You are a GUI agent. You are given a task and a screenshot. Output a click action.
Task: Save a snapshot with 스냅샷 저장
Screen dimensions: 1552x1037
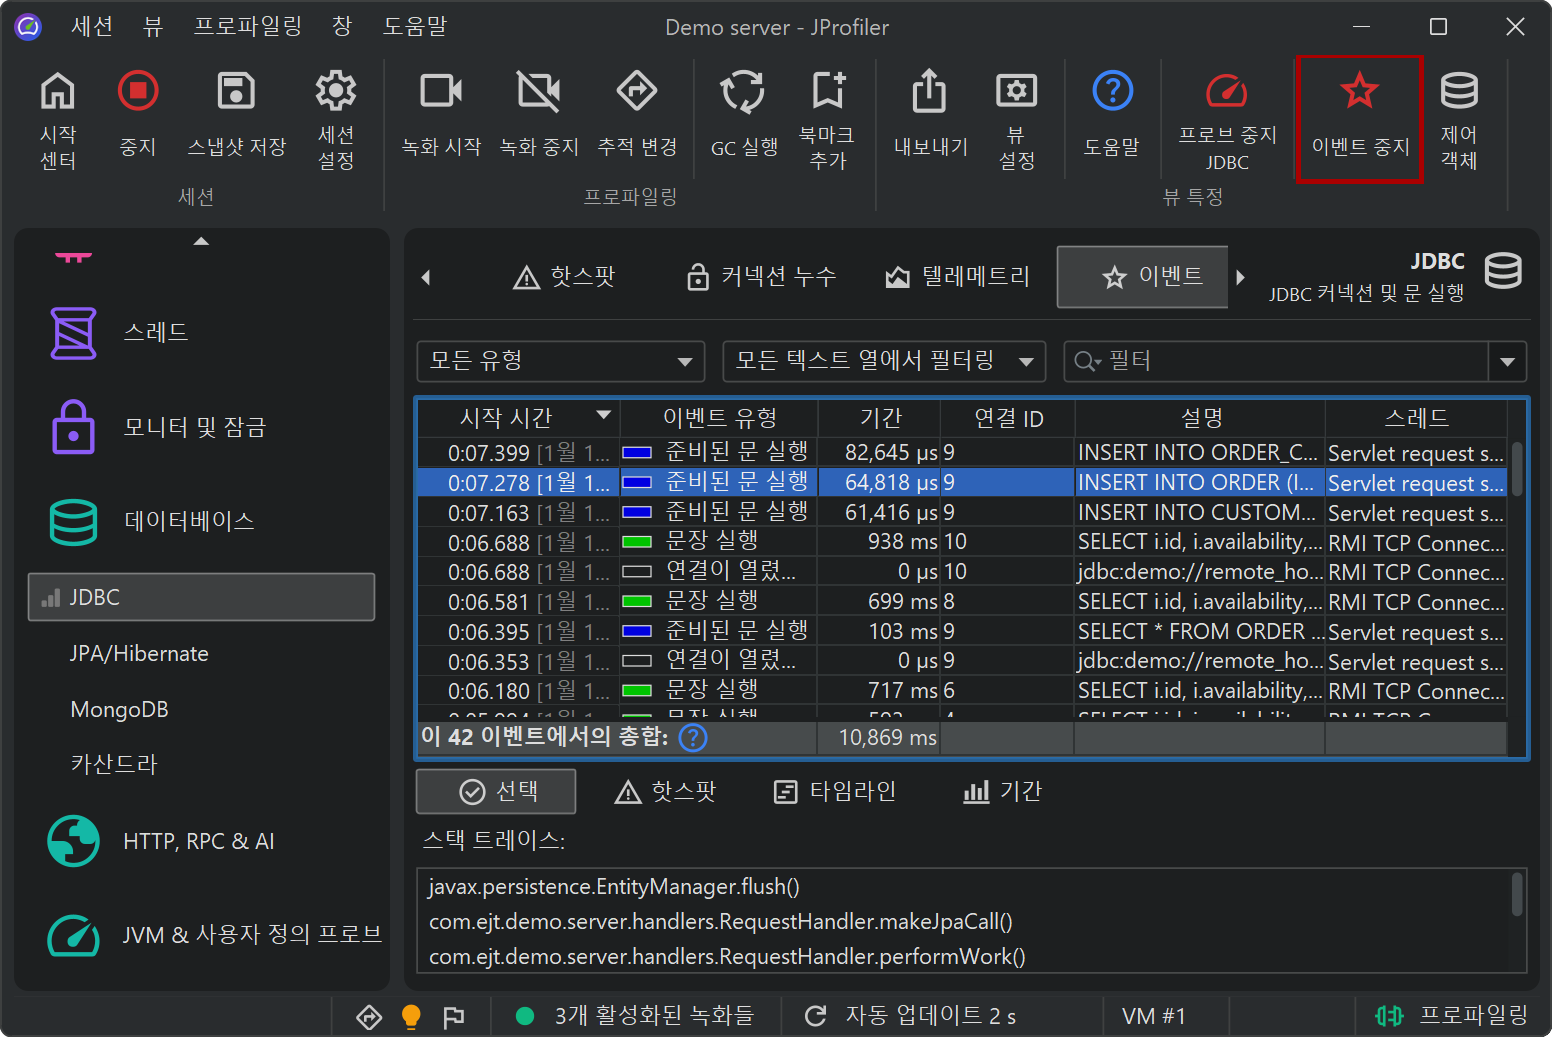click(x=236, y=93)
